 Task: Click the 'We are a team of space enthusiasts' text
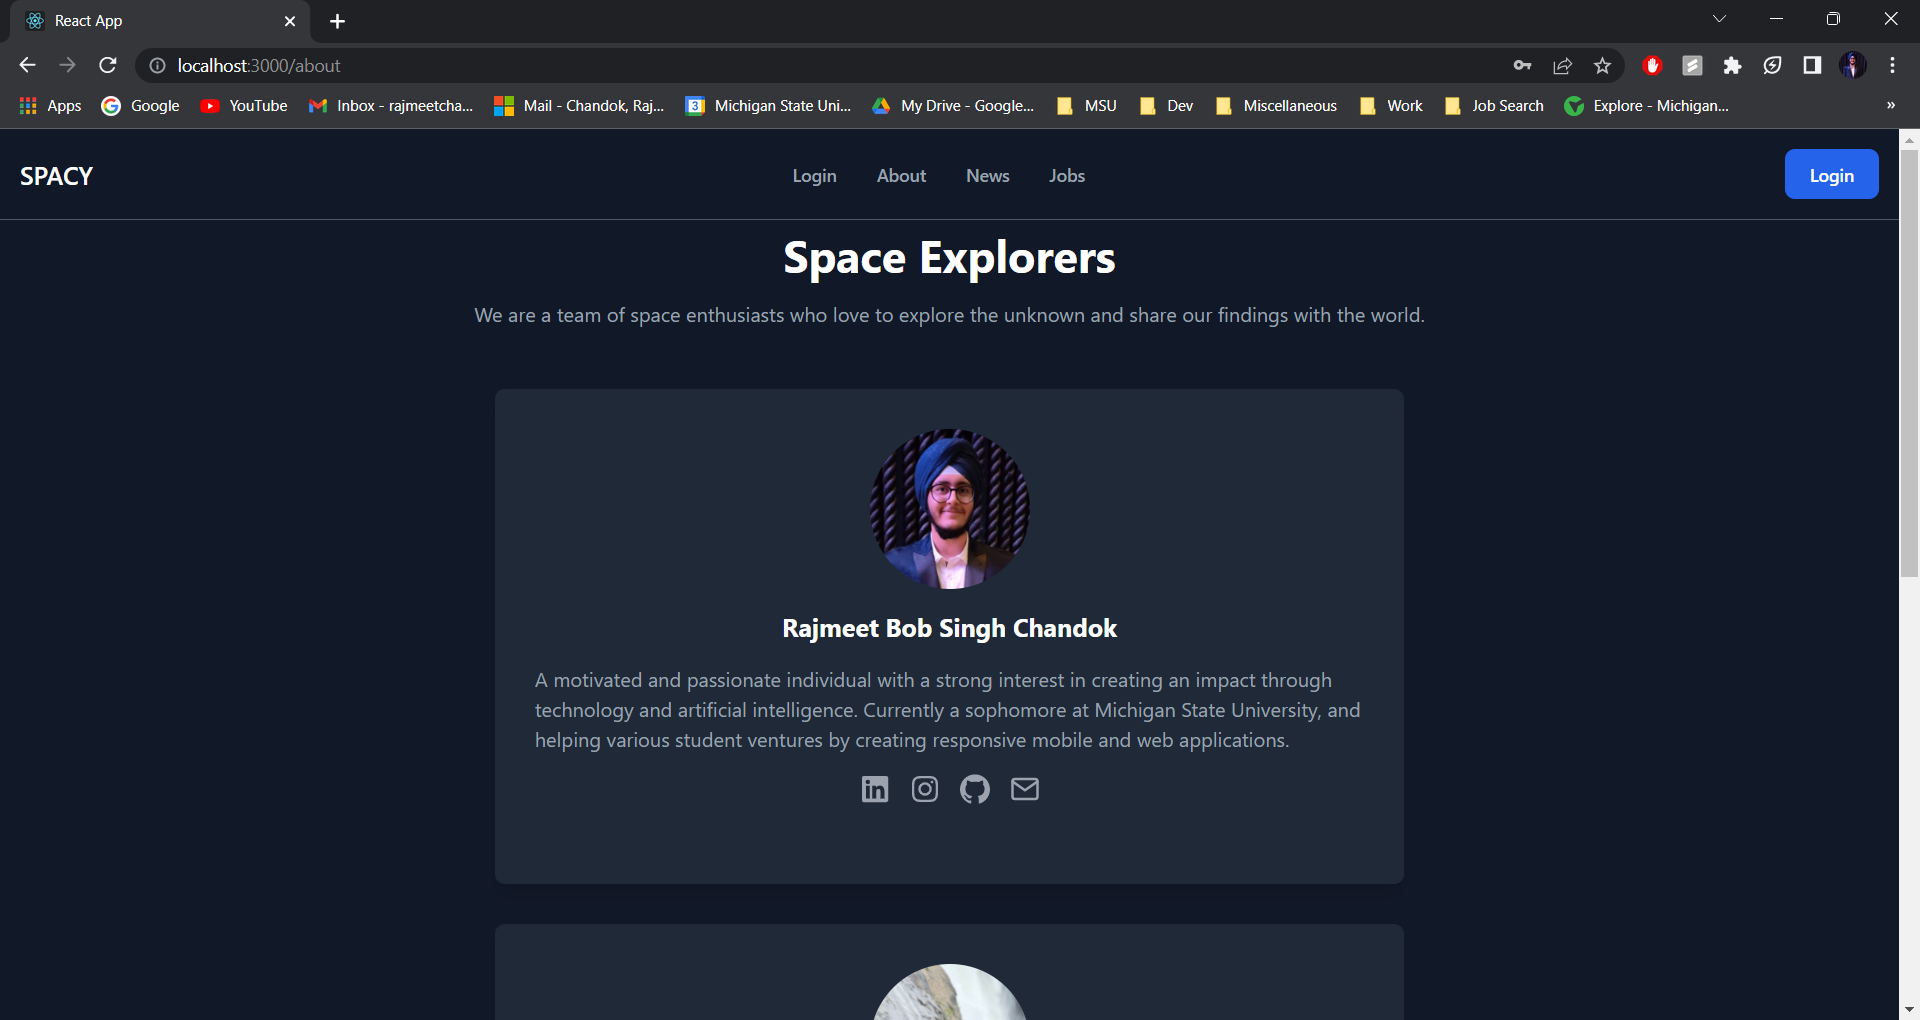point(949,315)
